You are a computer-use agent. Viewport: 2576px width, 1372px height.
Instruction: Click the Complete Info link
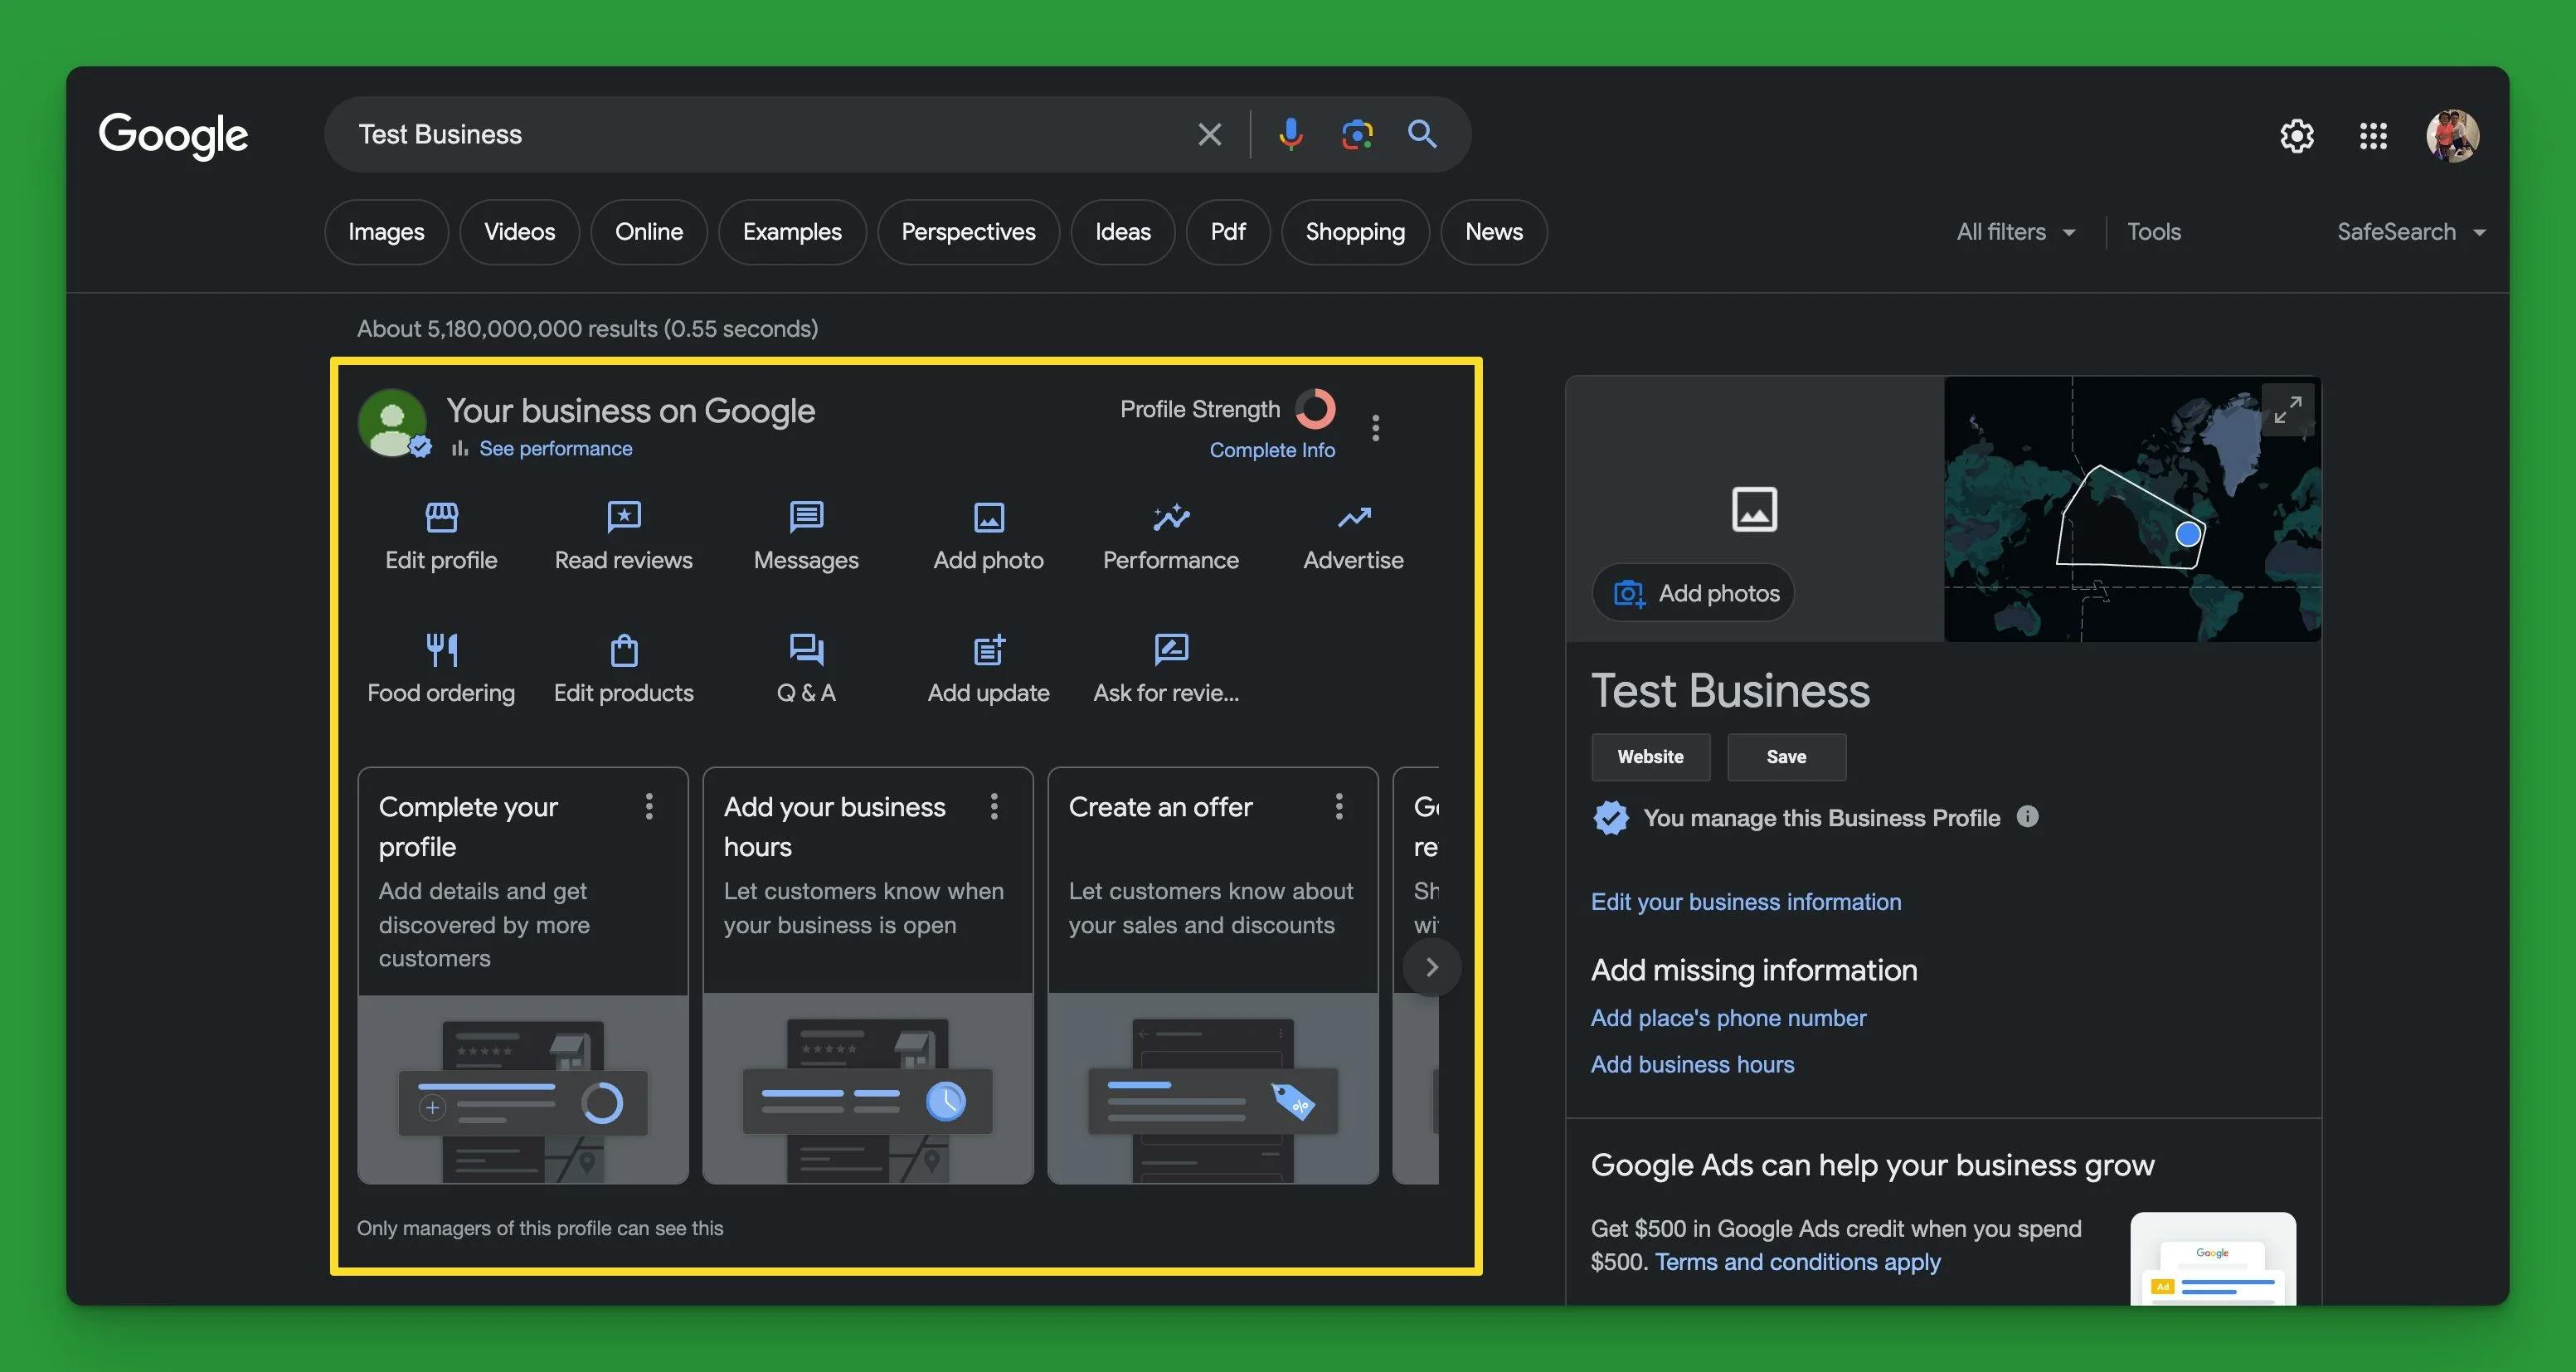[1272, 450]
